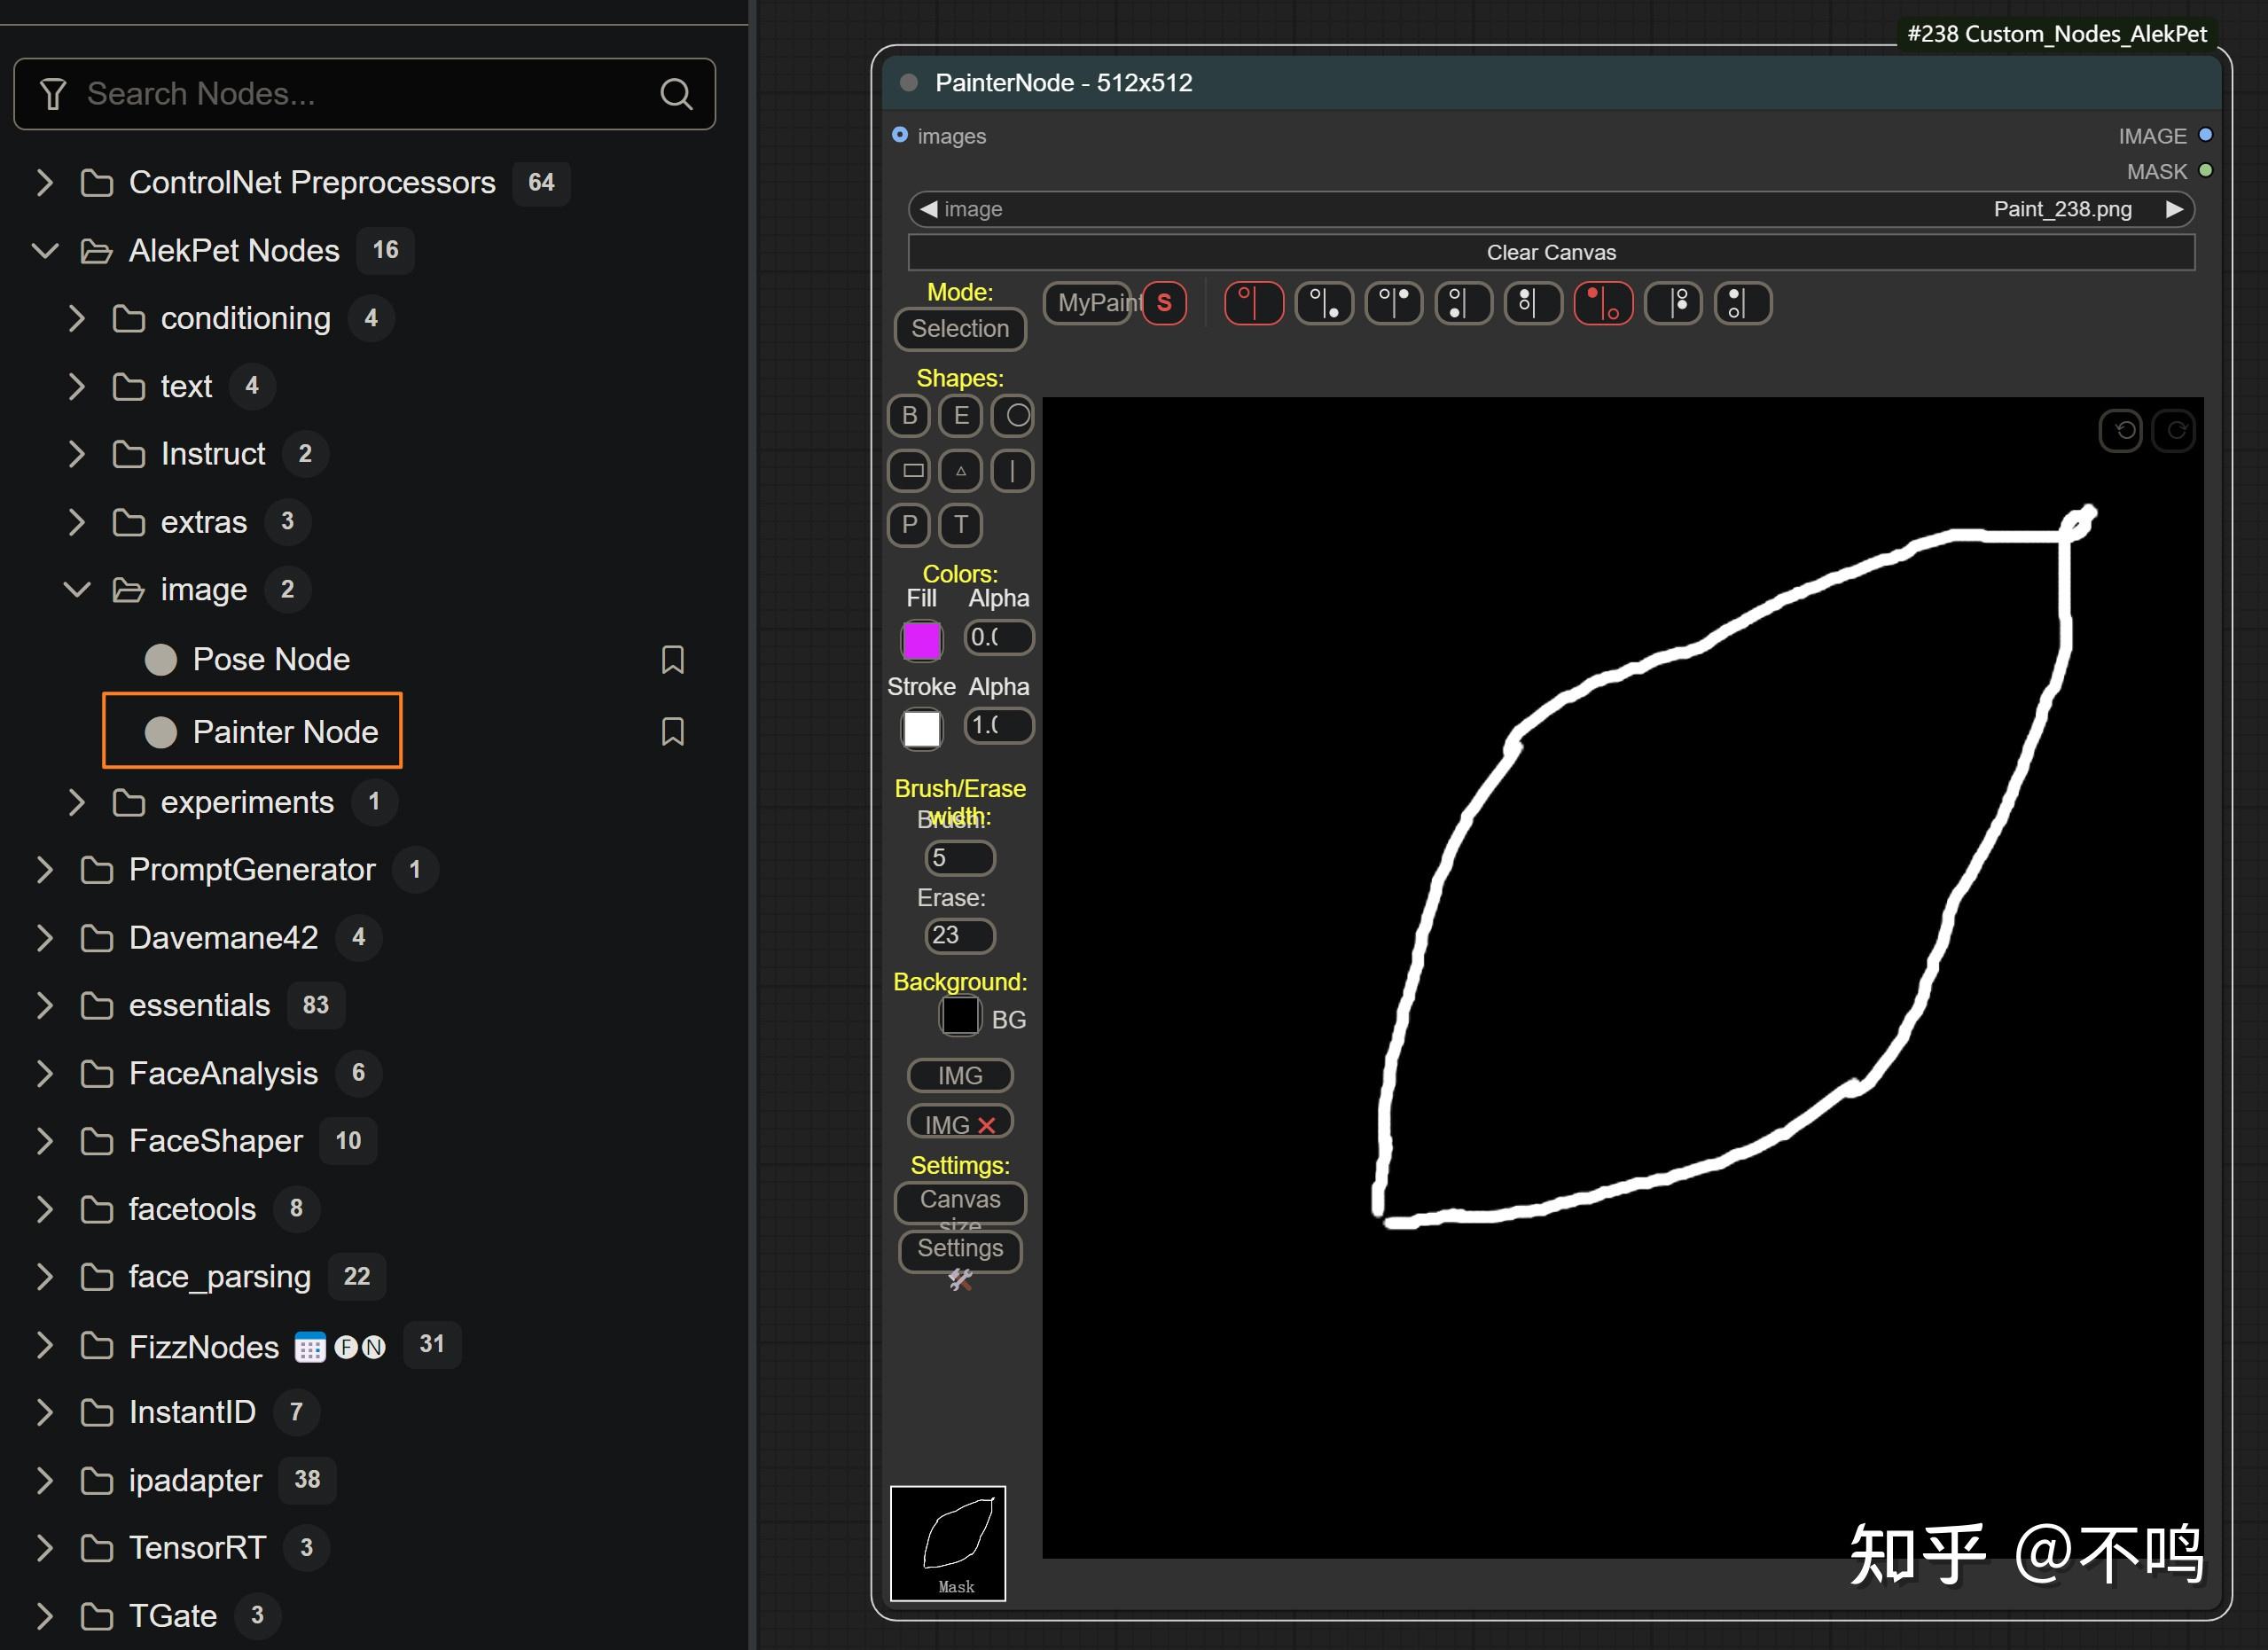Open the ipadapter node category

(x=195, y=1480)
